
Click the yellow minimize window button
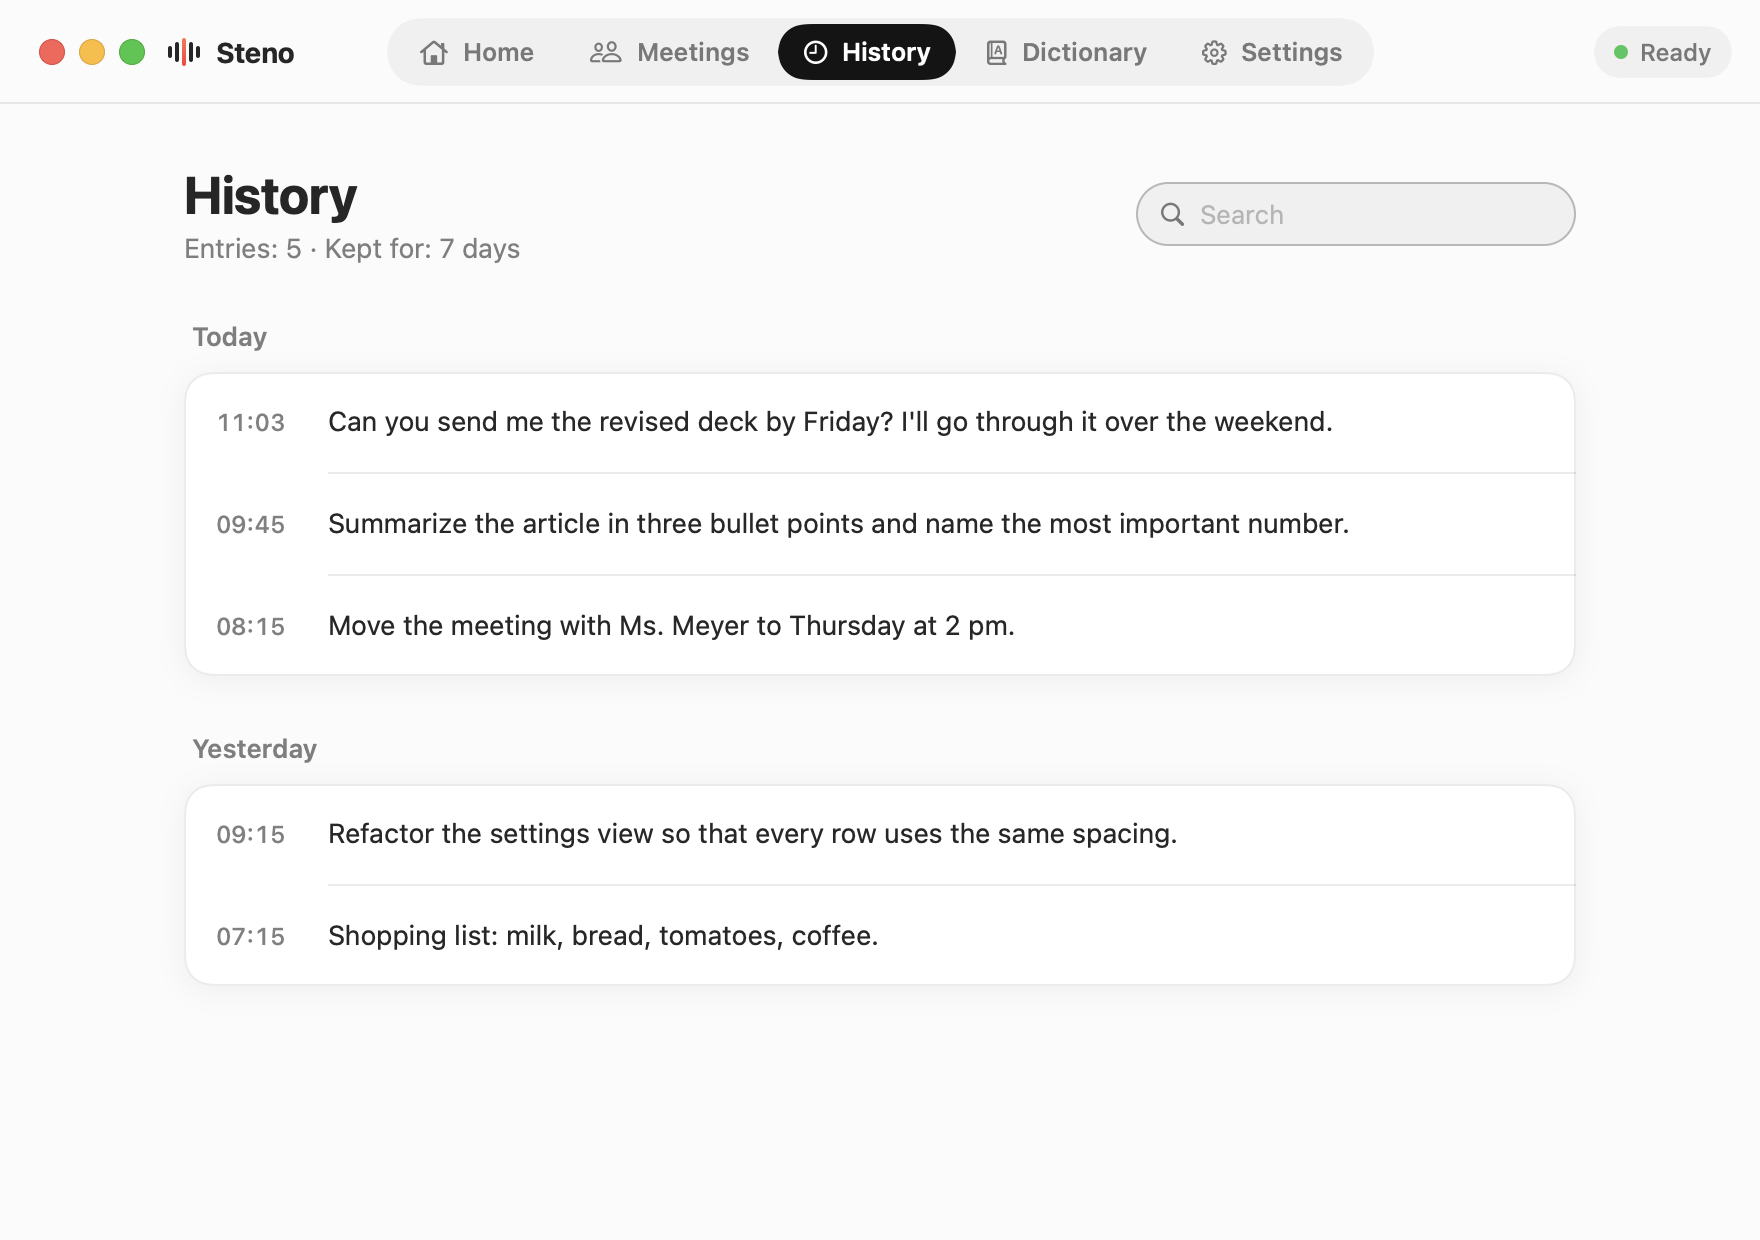pyautogui.click(x=92, y=52)
